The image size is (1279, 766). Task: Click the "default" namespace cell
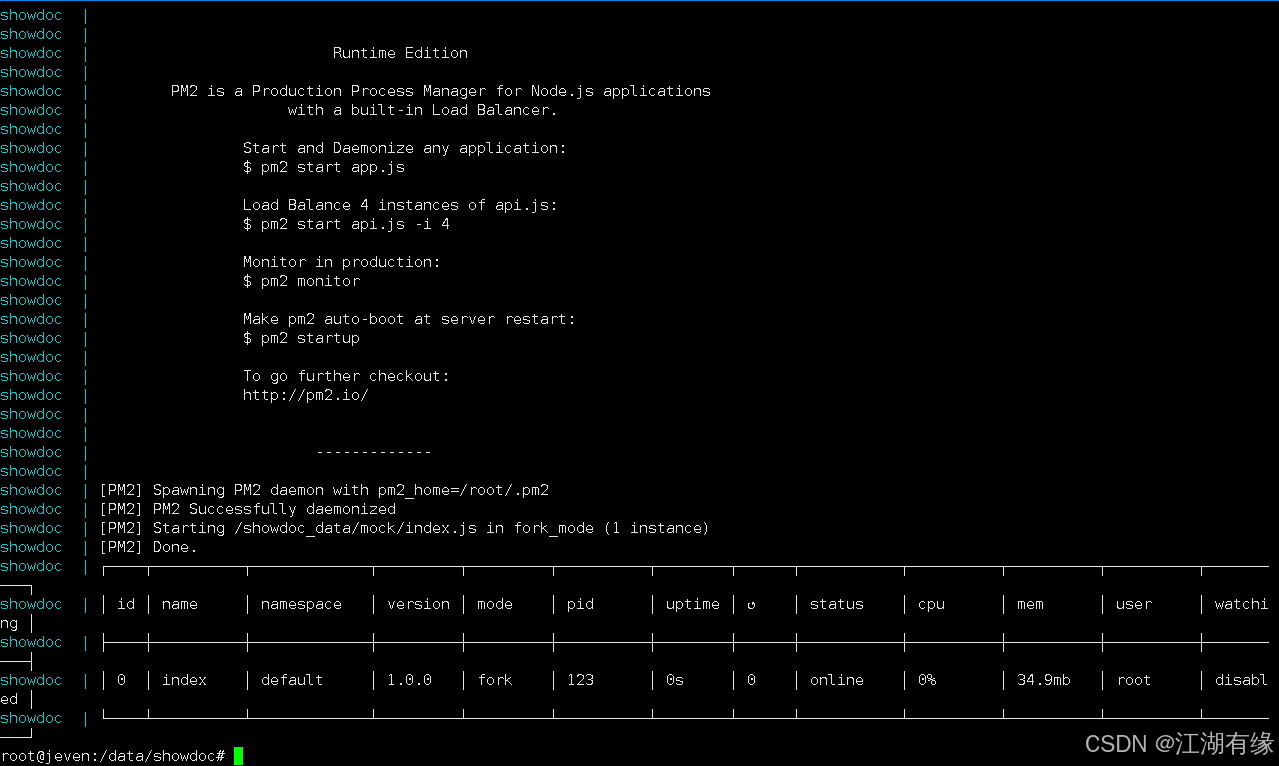click(x=292, y=680)
